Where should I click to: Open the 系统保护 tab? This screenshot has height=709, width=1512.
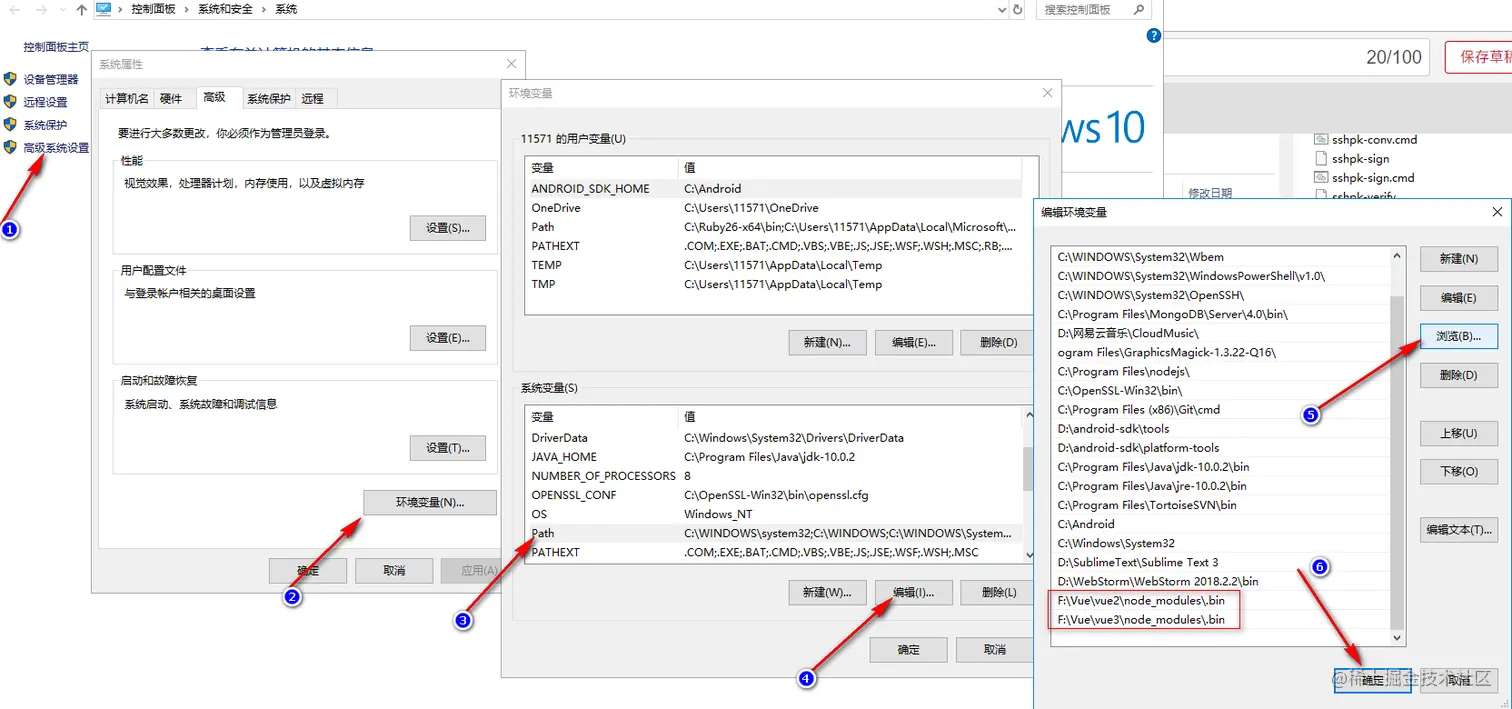pyautogui.click(x=269, y=98)
